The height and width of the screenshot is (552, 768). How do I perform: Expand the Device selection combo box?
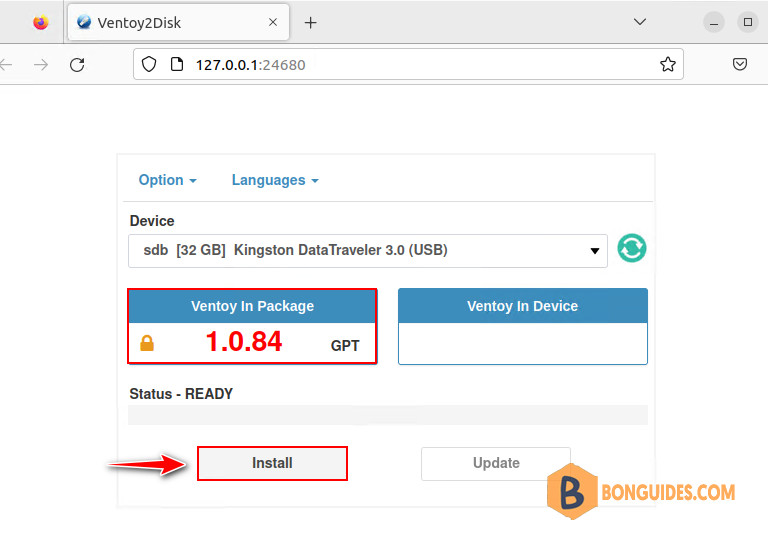pyautogui.click(x=368, y=251)
